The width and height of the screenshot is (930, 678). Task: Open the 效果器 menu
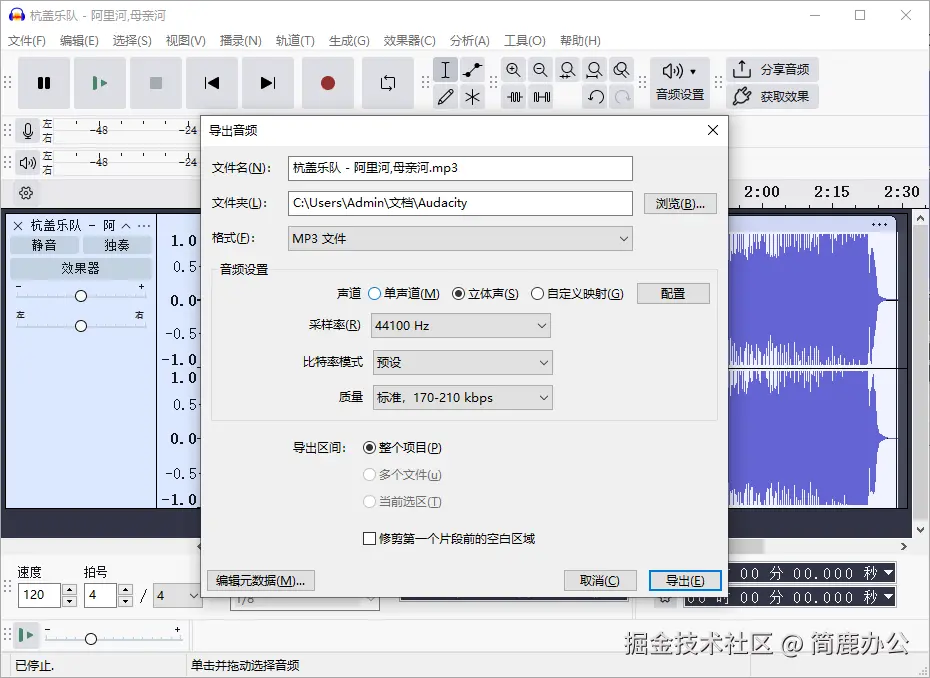click(x=409, y=41)
